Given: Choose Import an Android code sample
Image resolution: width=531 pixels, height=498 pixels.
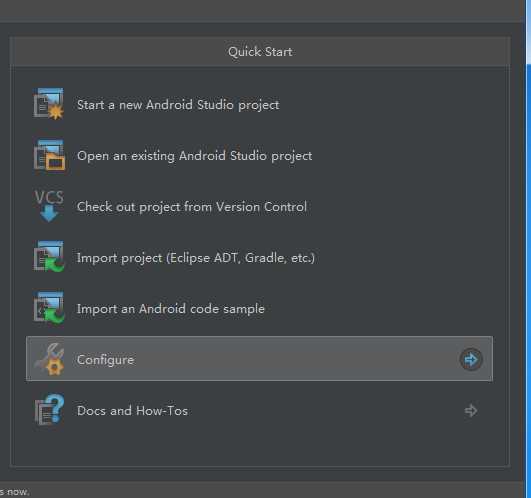Looking at the screenshot, I should [x=171, y=309].
